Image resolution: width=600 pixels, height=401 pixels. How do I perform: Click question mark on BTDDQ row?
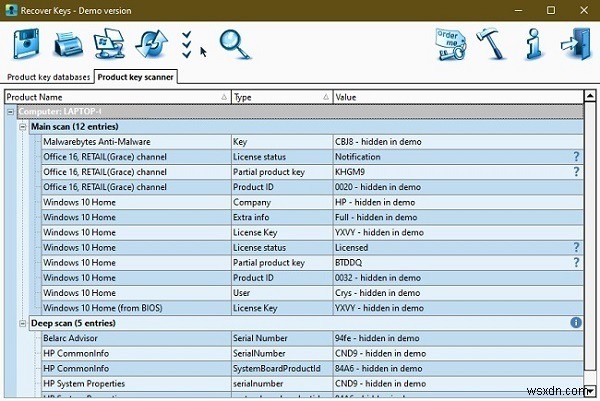point(576,262)
